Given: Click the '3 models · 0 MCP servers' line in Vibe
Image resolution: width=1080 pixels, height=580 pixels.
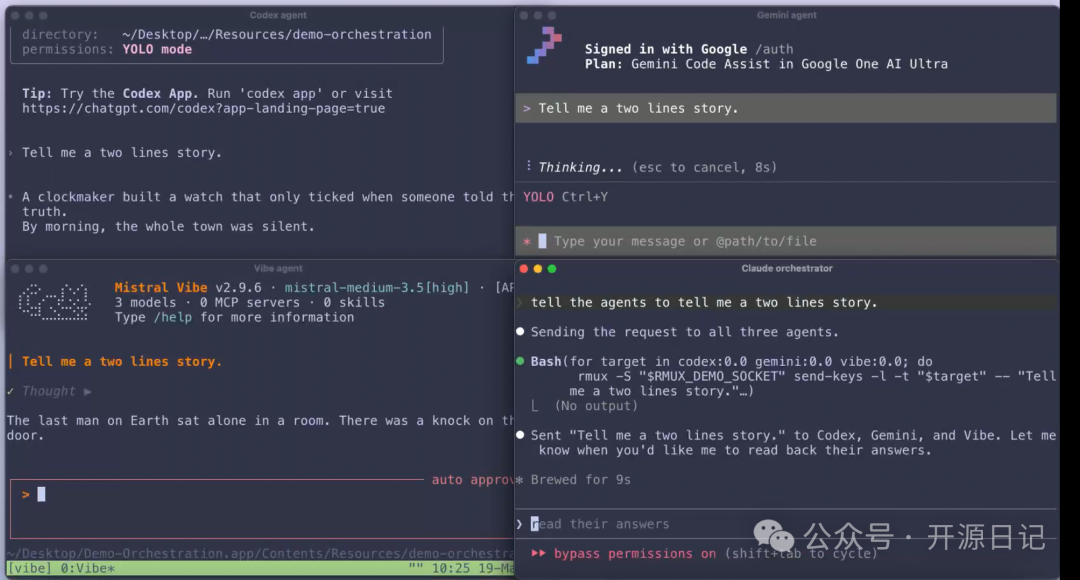Looking at the screenshot, I should pos(249,302).
